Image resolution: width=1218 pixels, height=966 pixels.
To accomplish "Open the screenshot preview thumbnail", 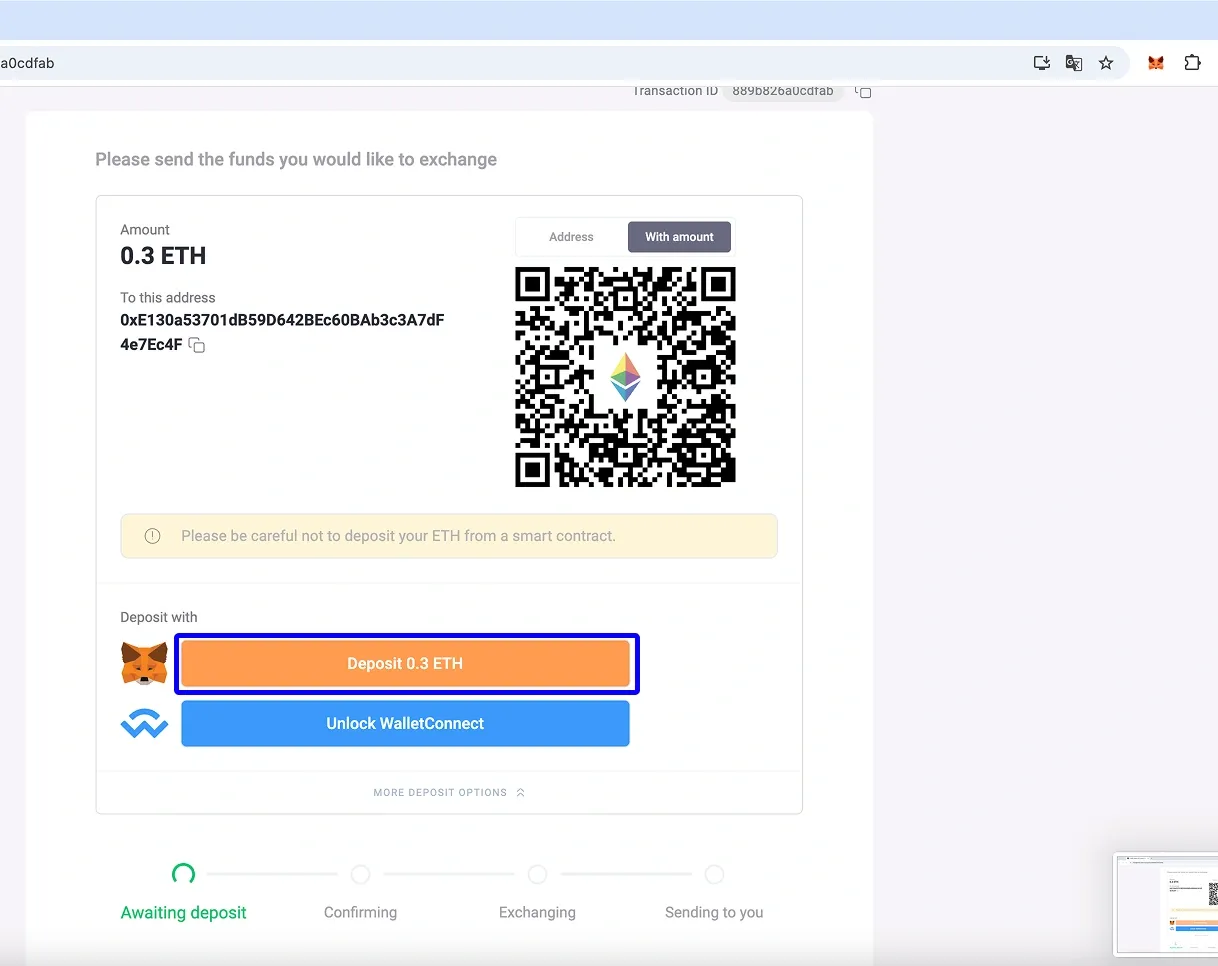I will (x=1167, y=905).
